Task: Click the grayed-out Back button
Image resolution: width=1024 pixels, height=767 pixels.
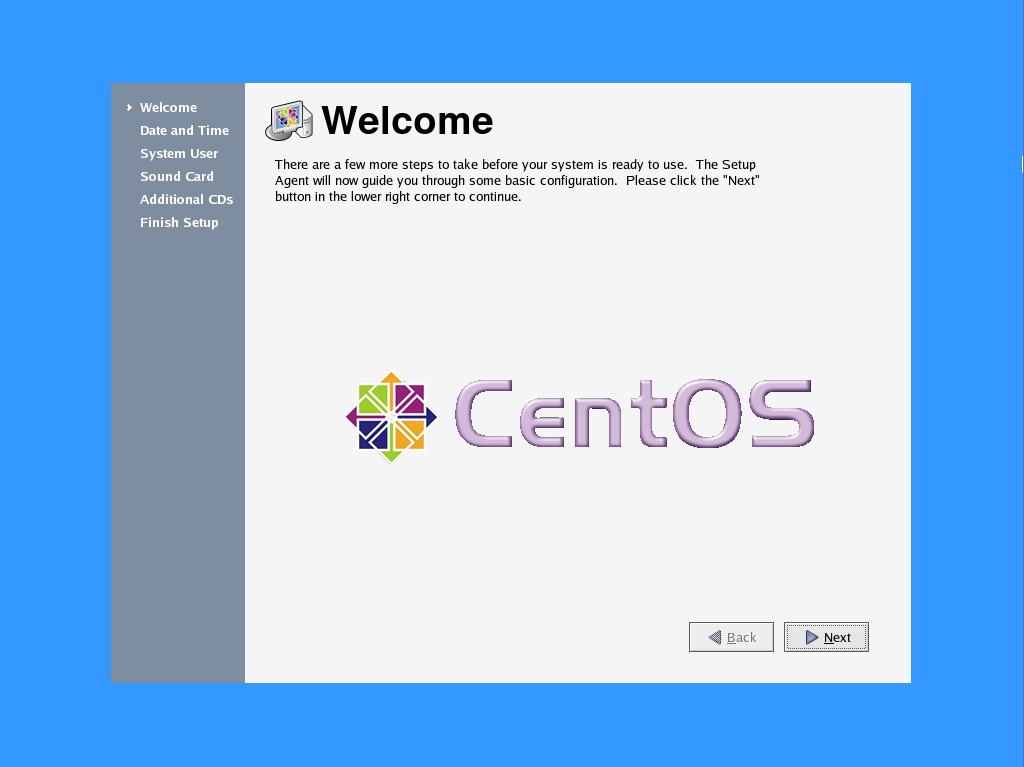Action: tap(731, 637)
